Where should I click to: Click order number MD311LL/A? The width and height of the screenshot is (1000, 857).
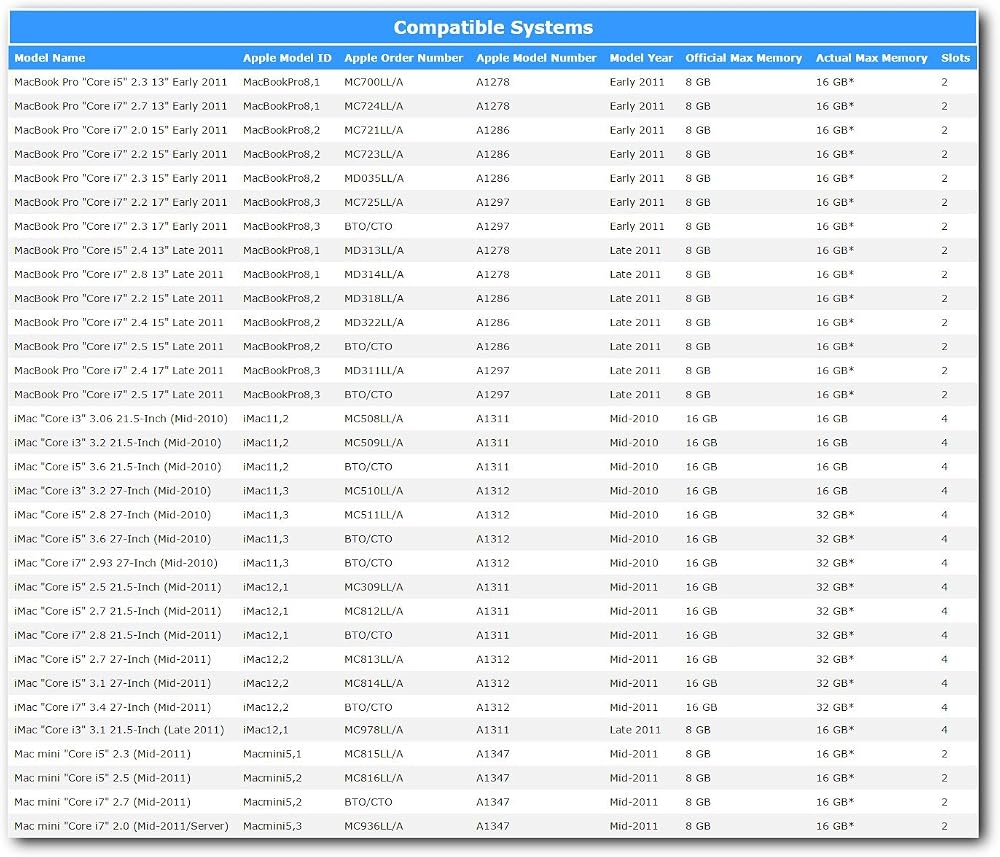374,370
